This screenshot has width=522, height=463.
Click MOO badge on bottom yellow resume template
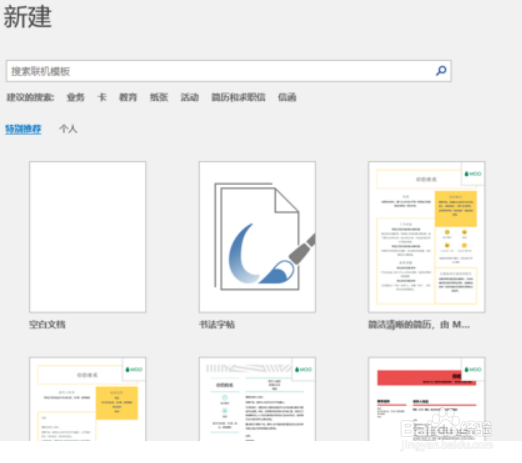click(134, 369)
